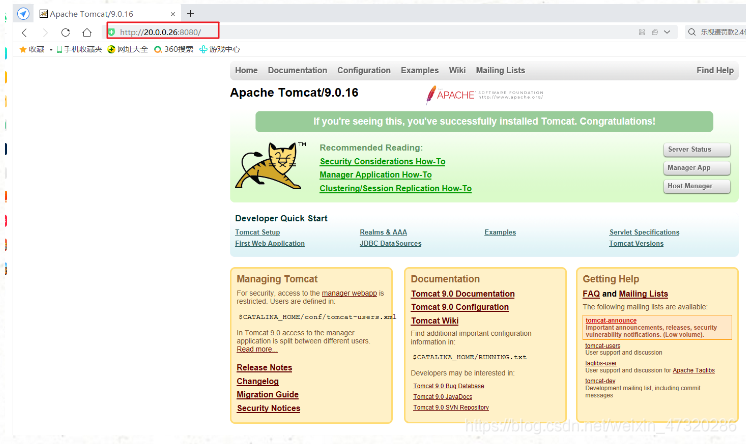
Task: Open the JDBC DataSources link
Action: point(391,243)
